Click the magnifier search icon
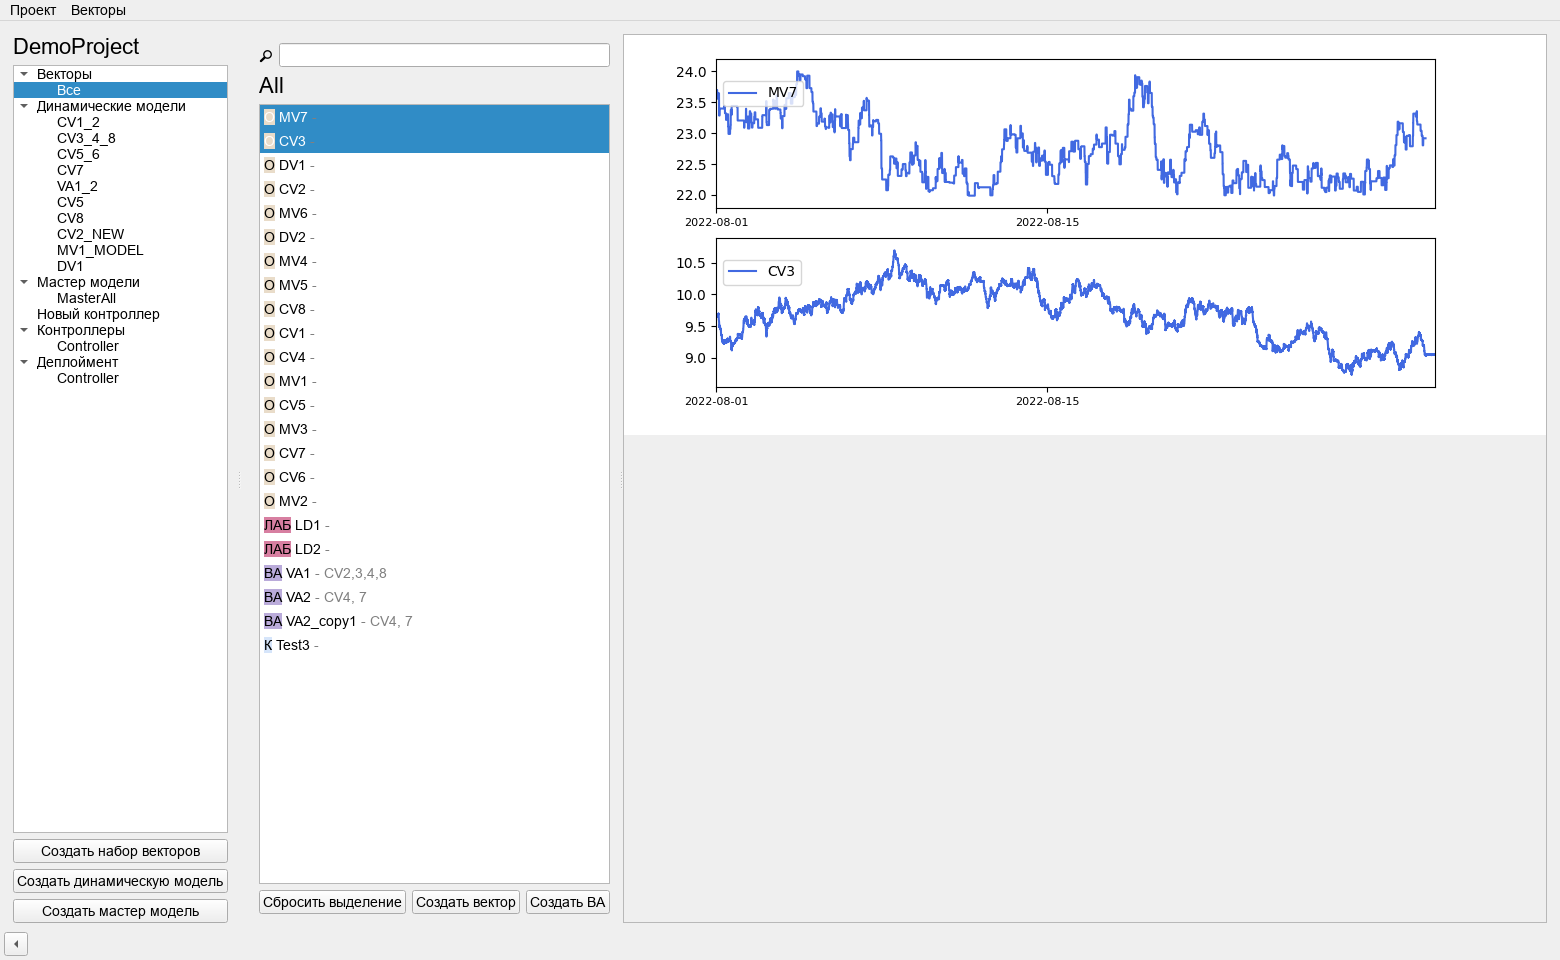 [266, 56]
